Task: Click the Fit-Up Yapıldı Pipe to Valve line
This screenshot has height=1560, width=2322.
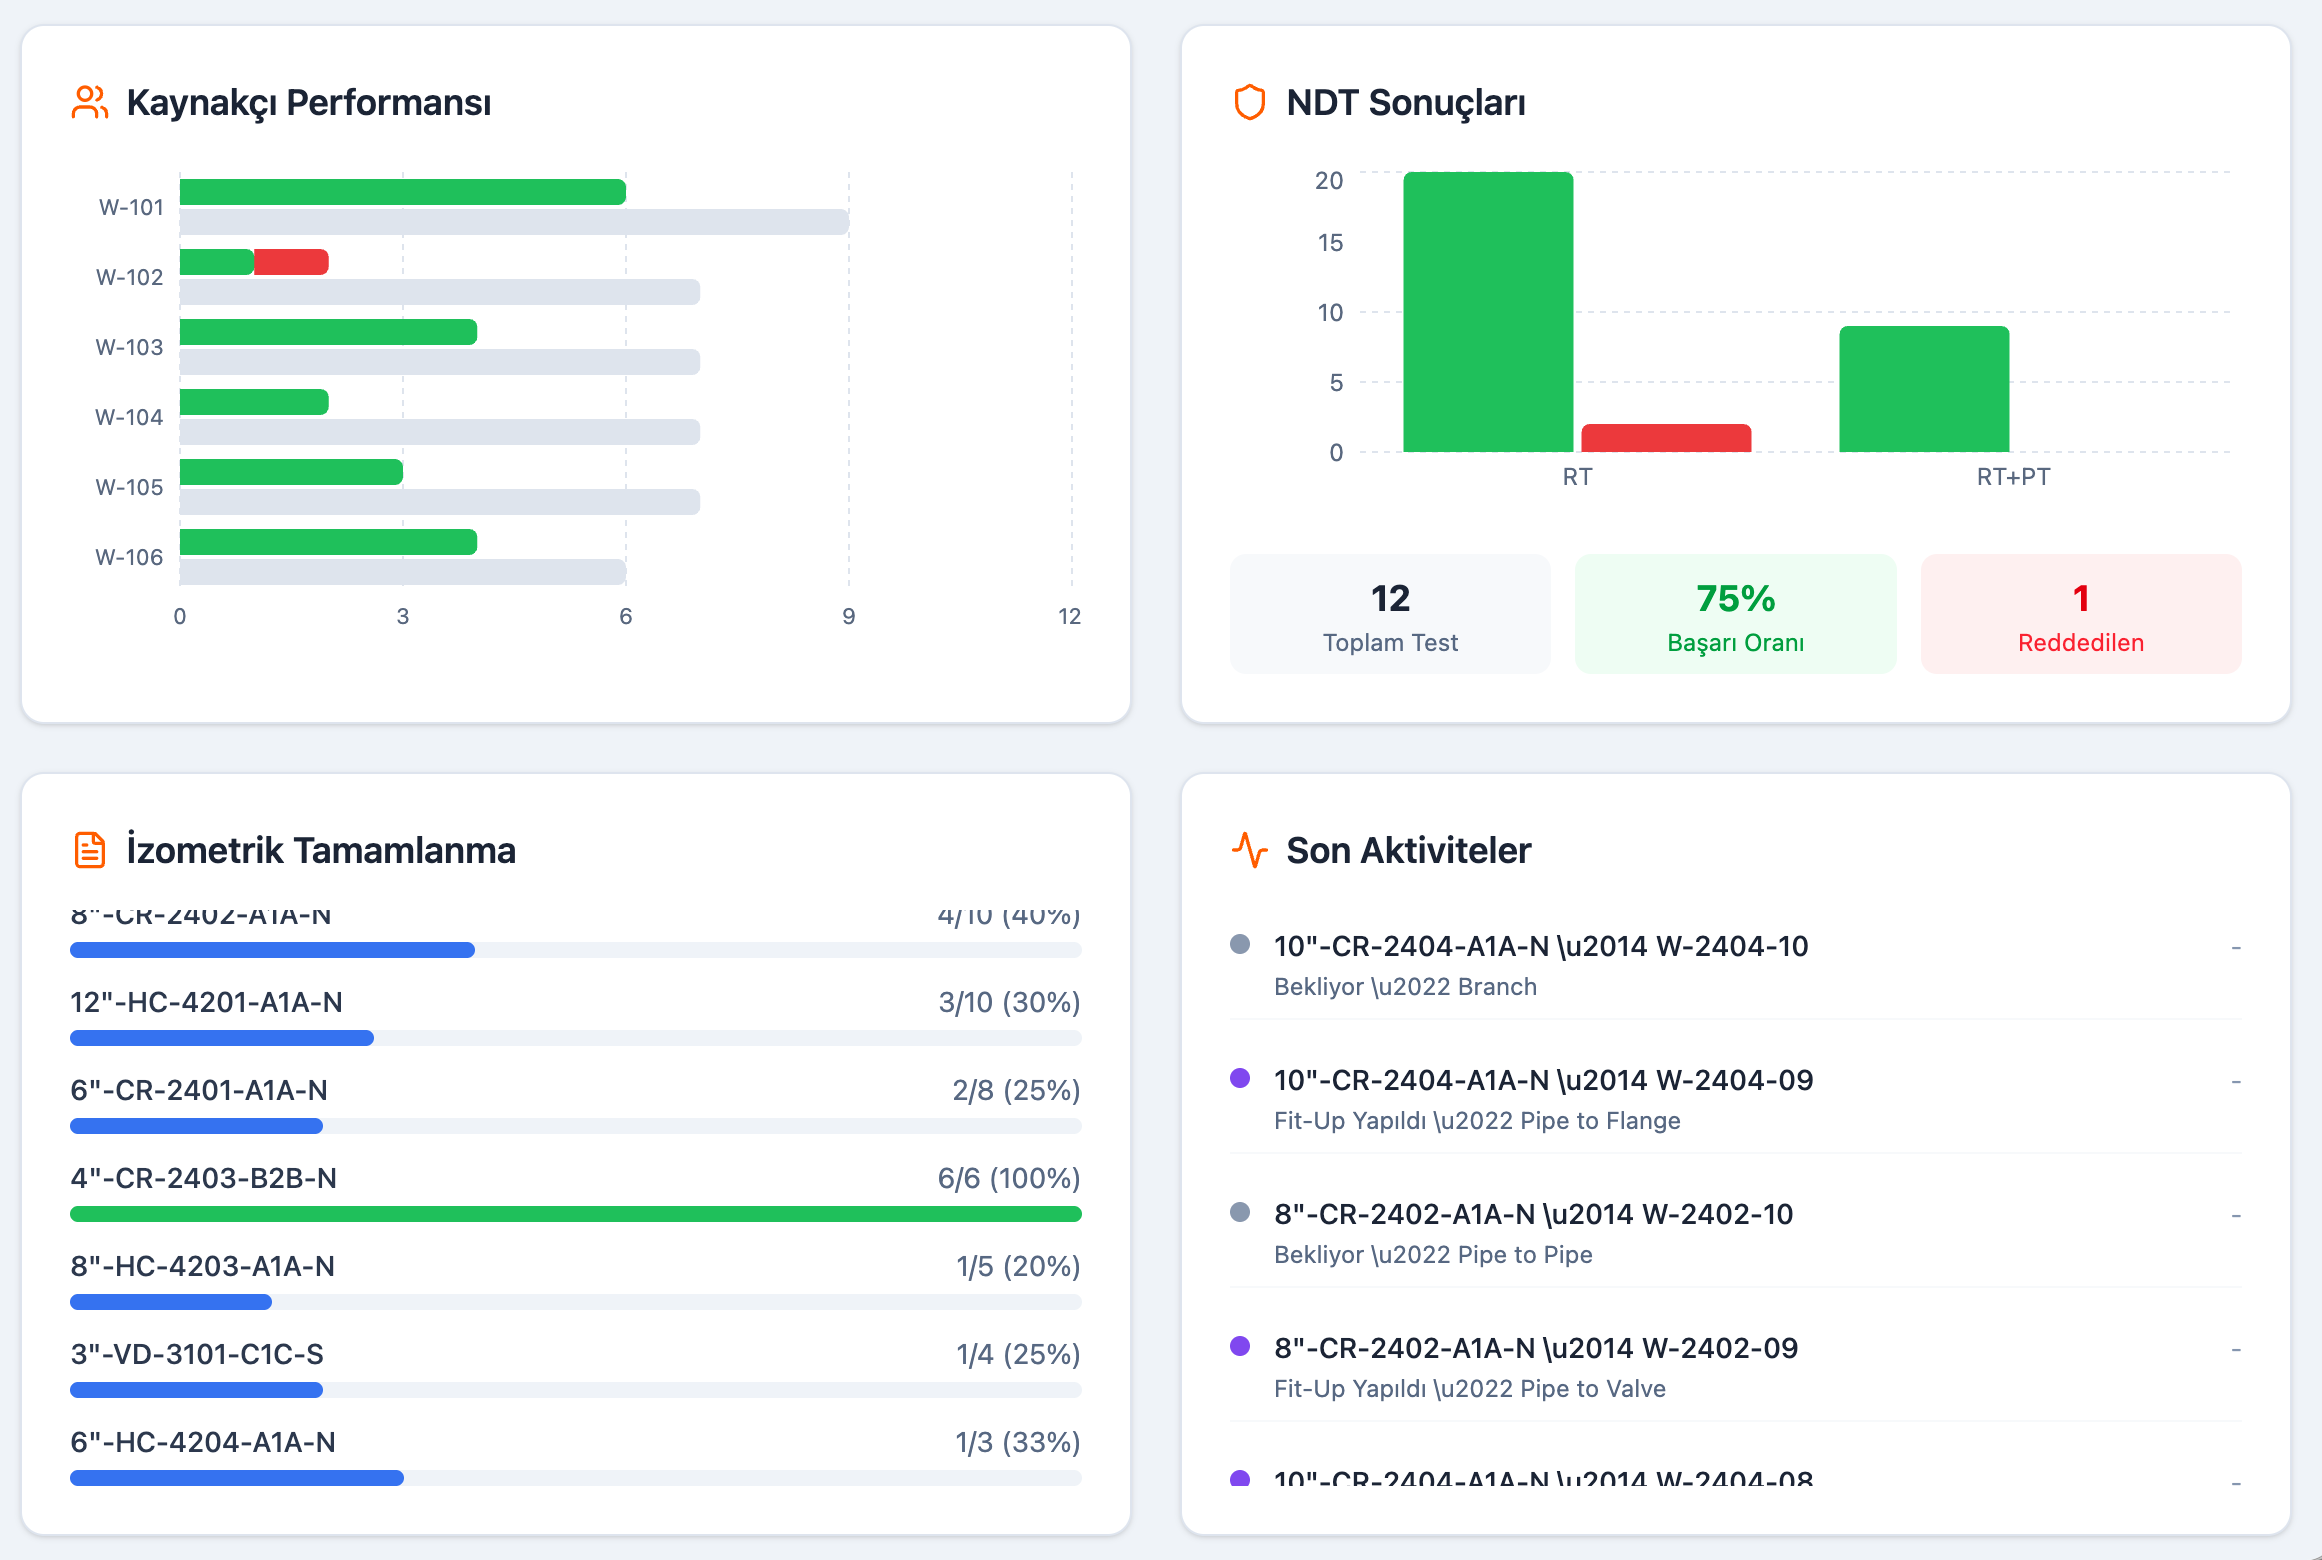Action: pyautogui.click(x=1470, y=1389)
